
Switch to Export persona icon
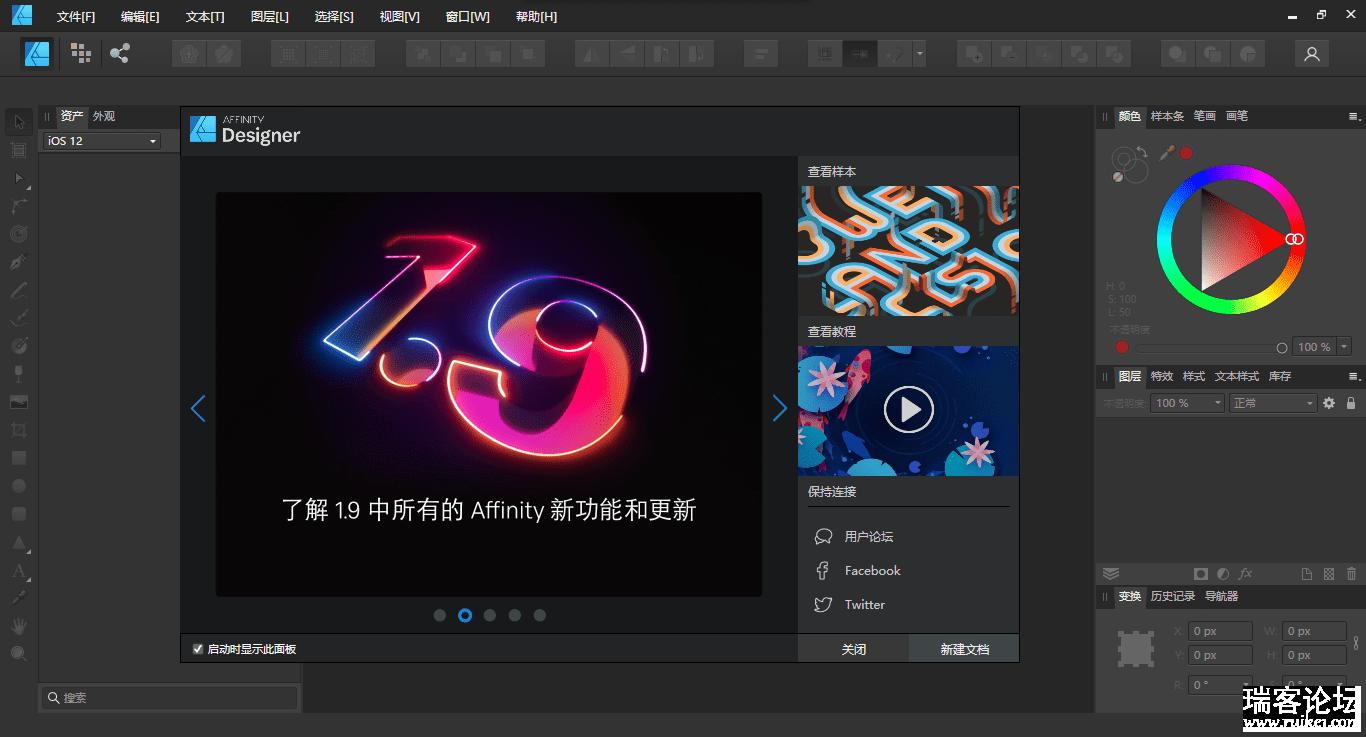pos(120,53)
